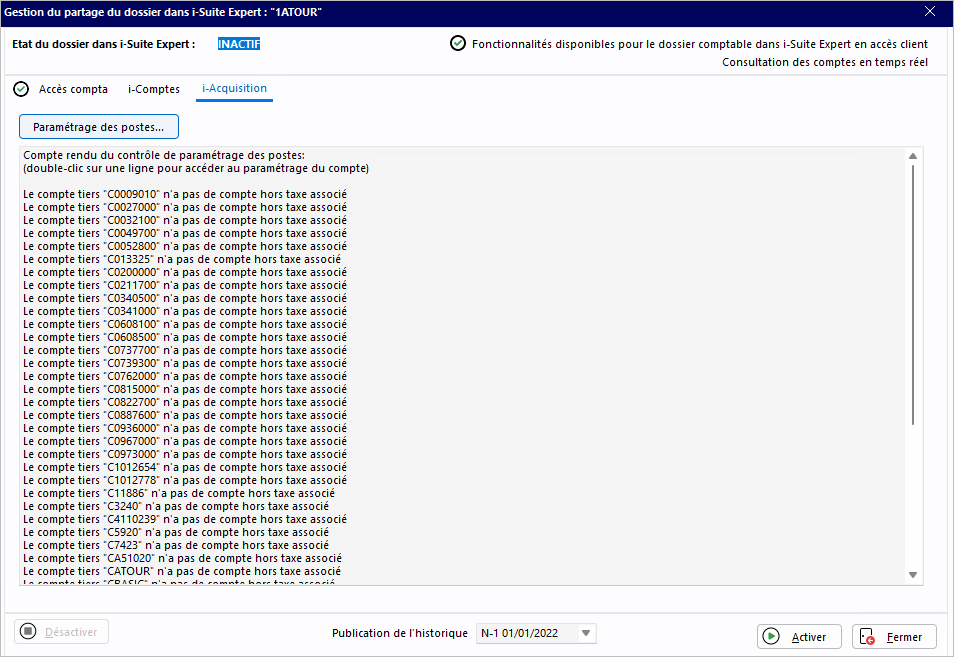Click the Fermer button label
Viewport: 954px width, 657px height.
904,637
